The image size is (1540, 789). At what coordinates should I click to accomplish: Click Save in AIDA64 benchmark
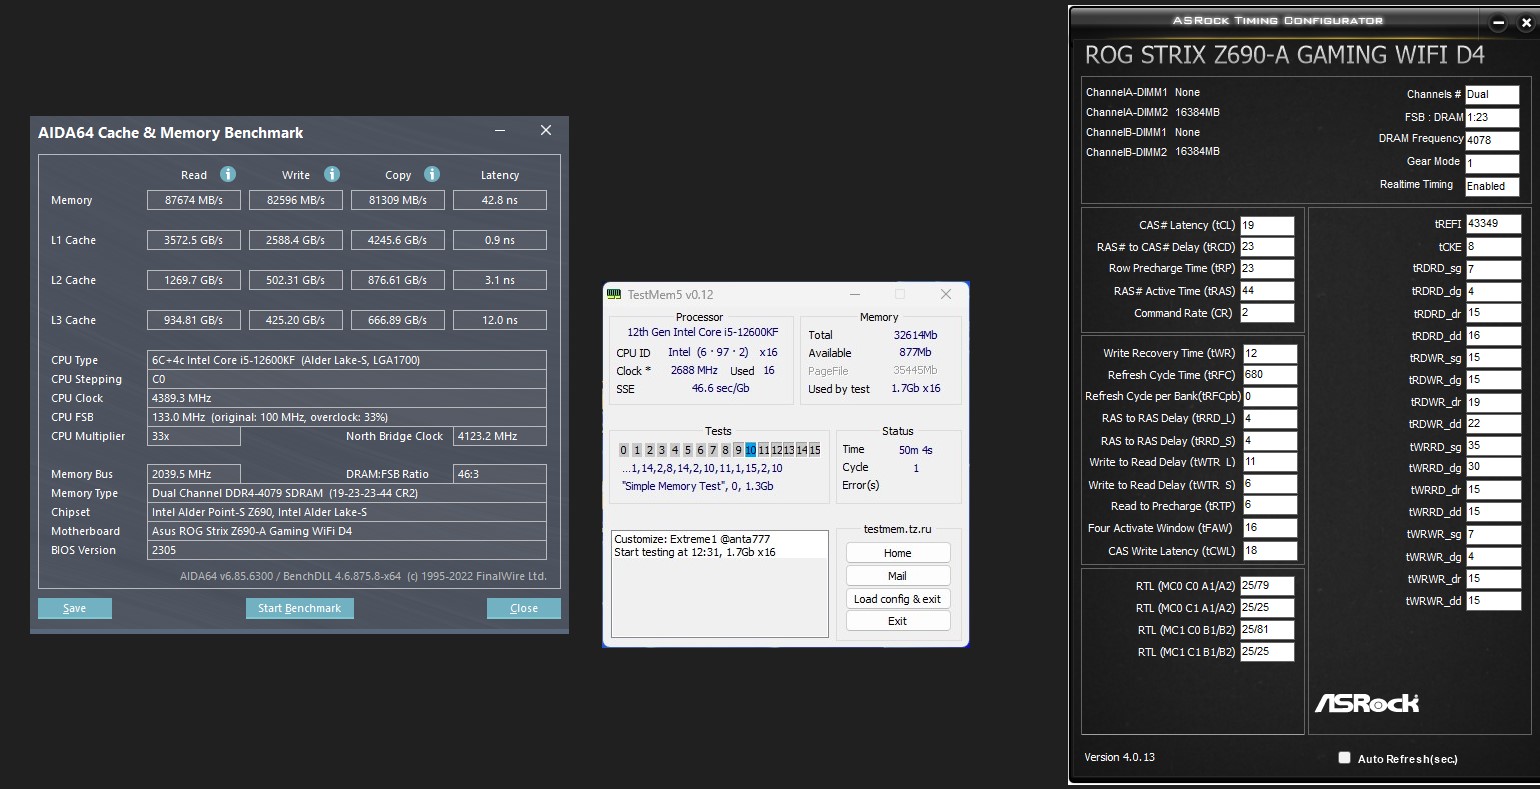point(75,608)
